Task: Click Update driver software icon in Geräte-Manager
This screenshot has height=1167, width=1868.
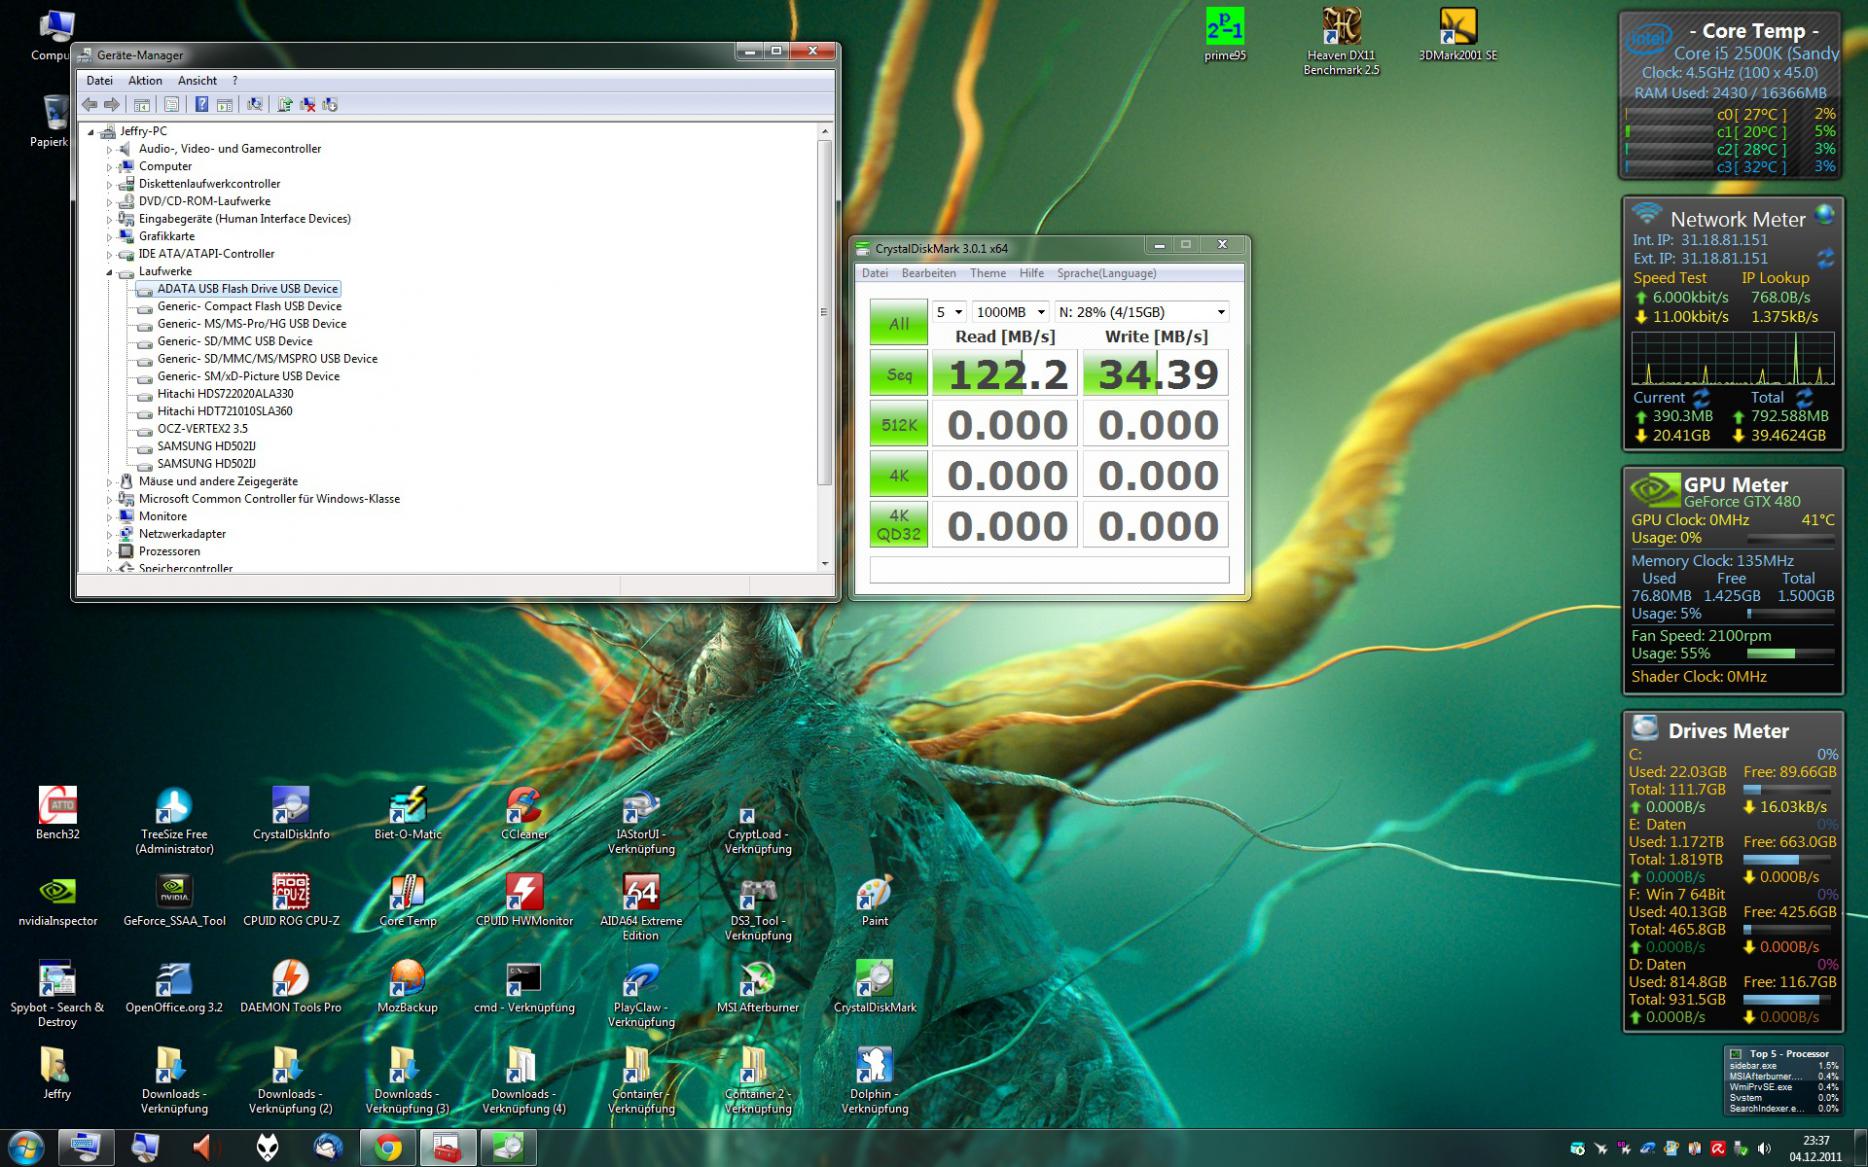Action: pos(285,104)
